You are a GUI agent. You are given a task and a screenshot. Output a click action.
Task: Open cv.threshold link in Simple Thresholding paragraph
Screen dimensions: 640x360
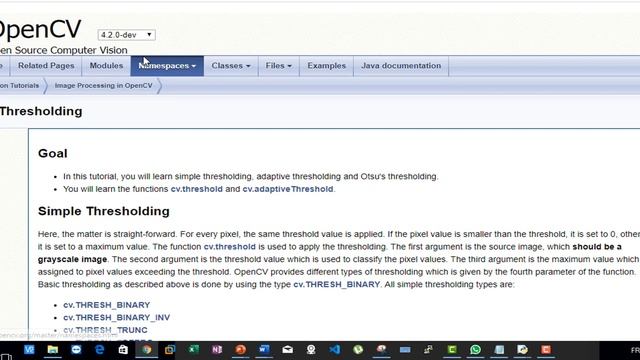[229, 247]
